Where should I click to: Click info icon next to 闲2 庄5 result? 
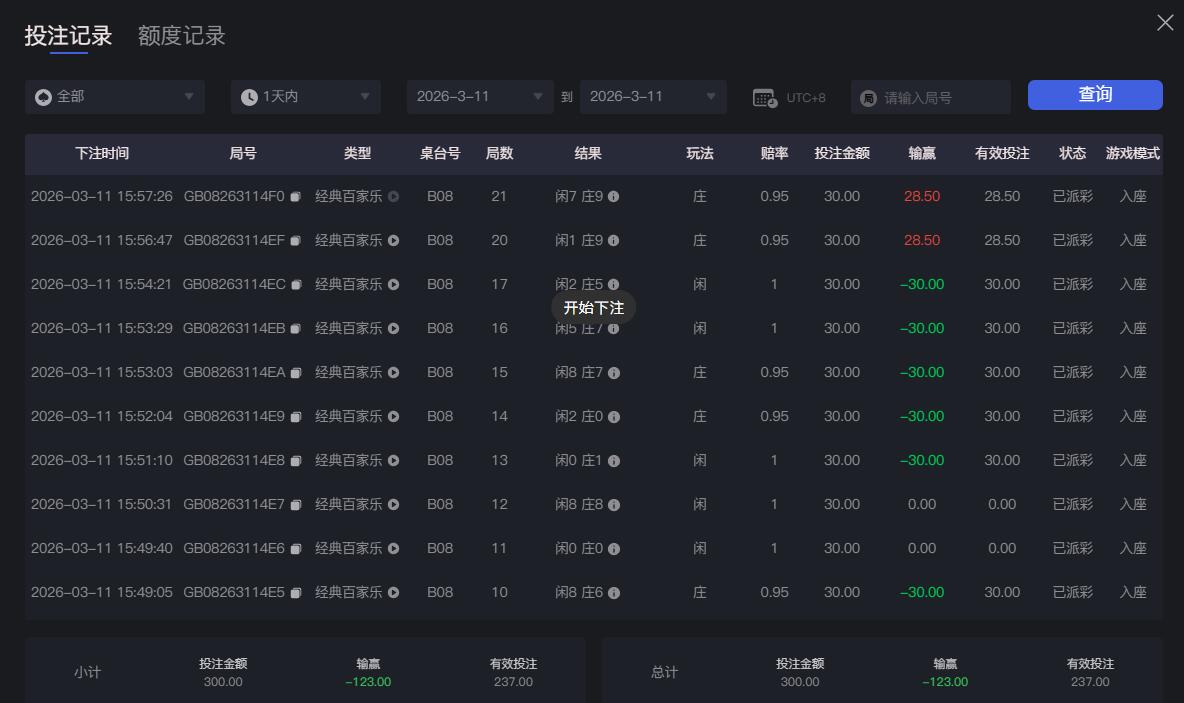(614, 284)
